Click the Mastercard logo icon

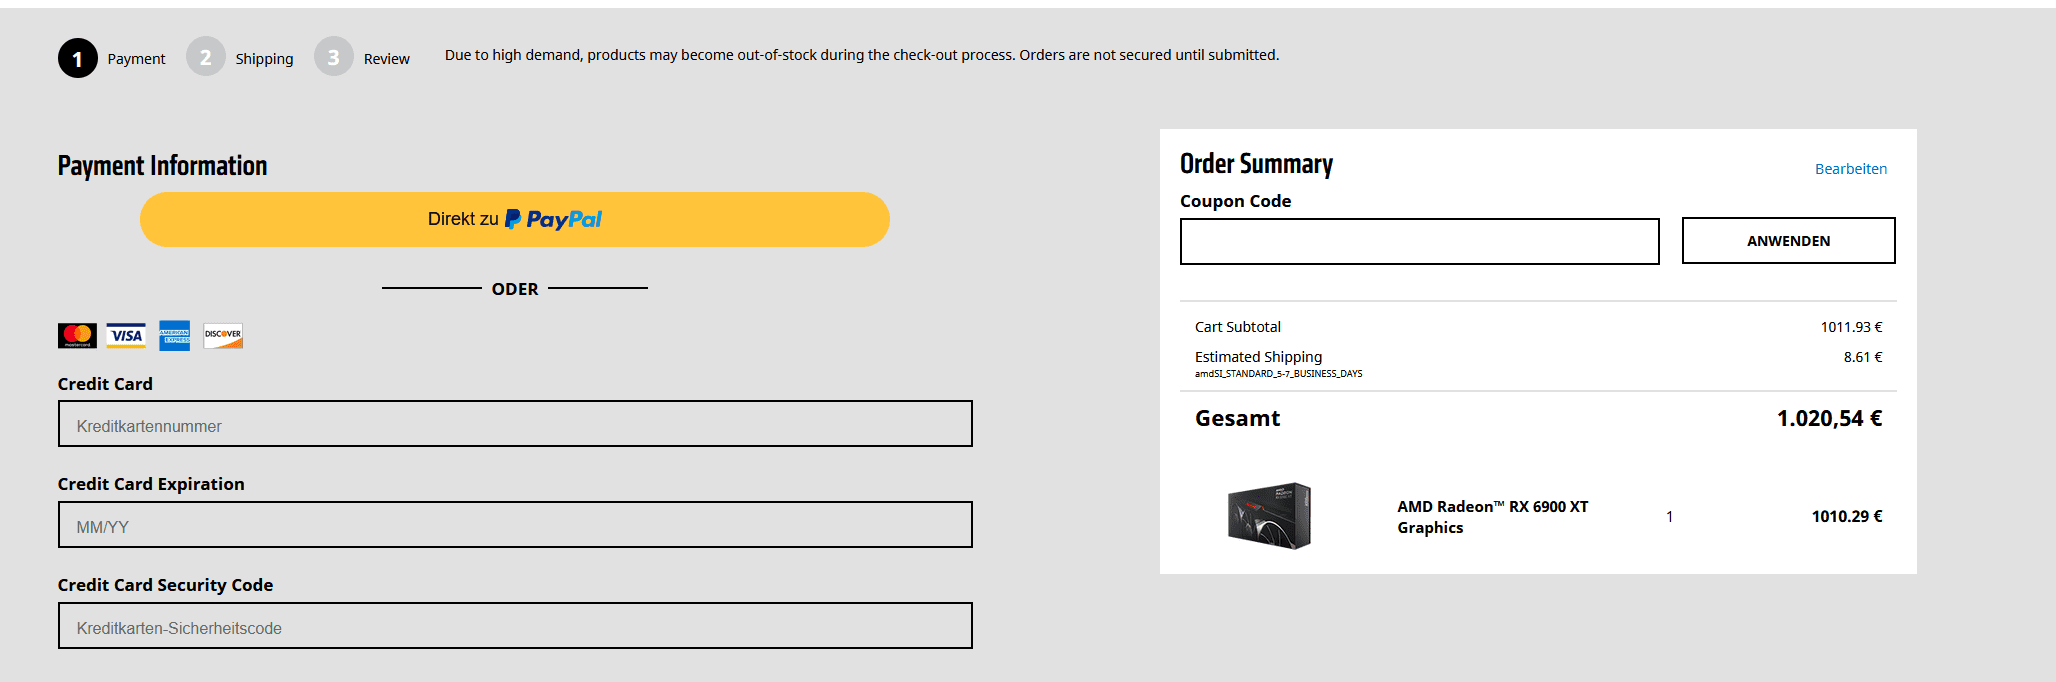click(77, 336)
